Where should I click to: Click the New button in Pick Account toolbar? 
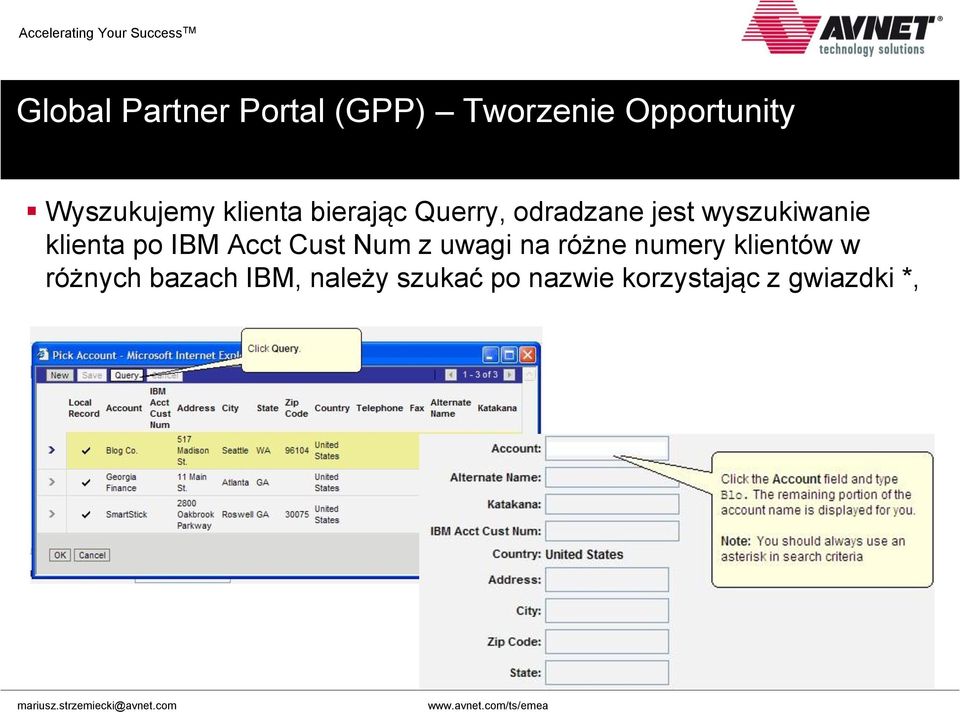pos(59,375)
